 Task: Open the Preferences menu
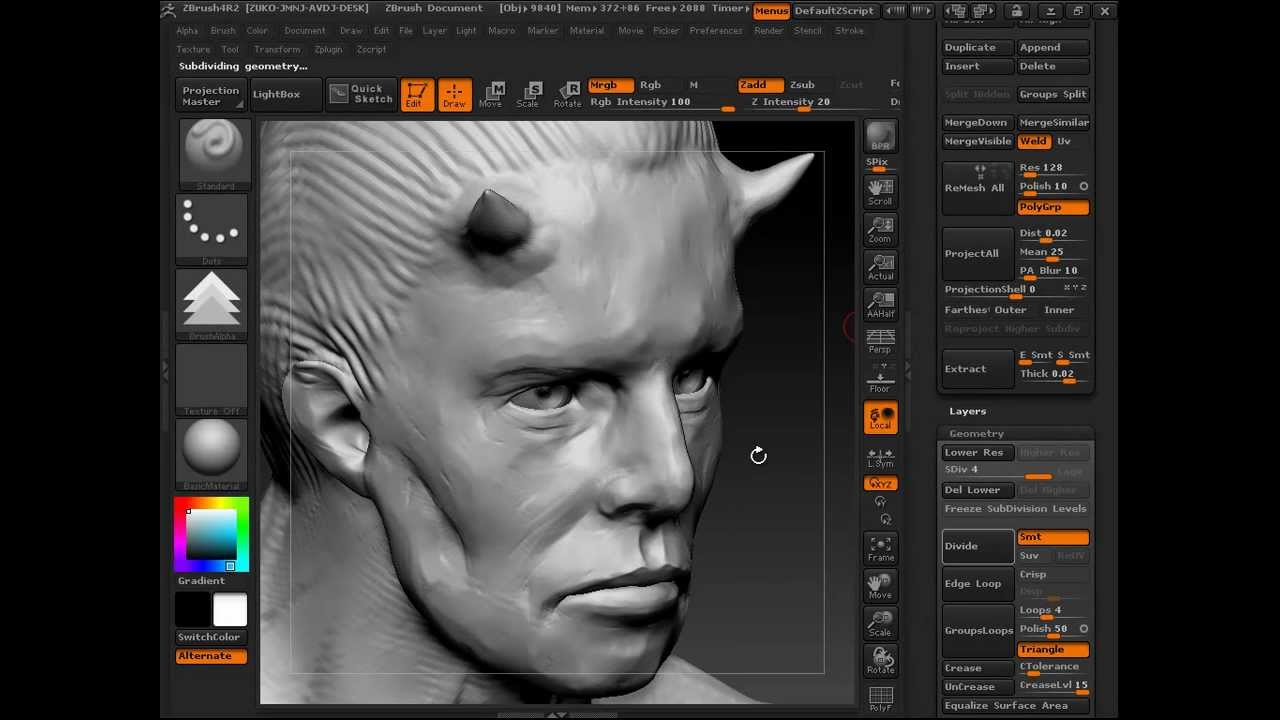(716, 31)
